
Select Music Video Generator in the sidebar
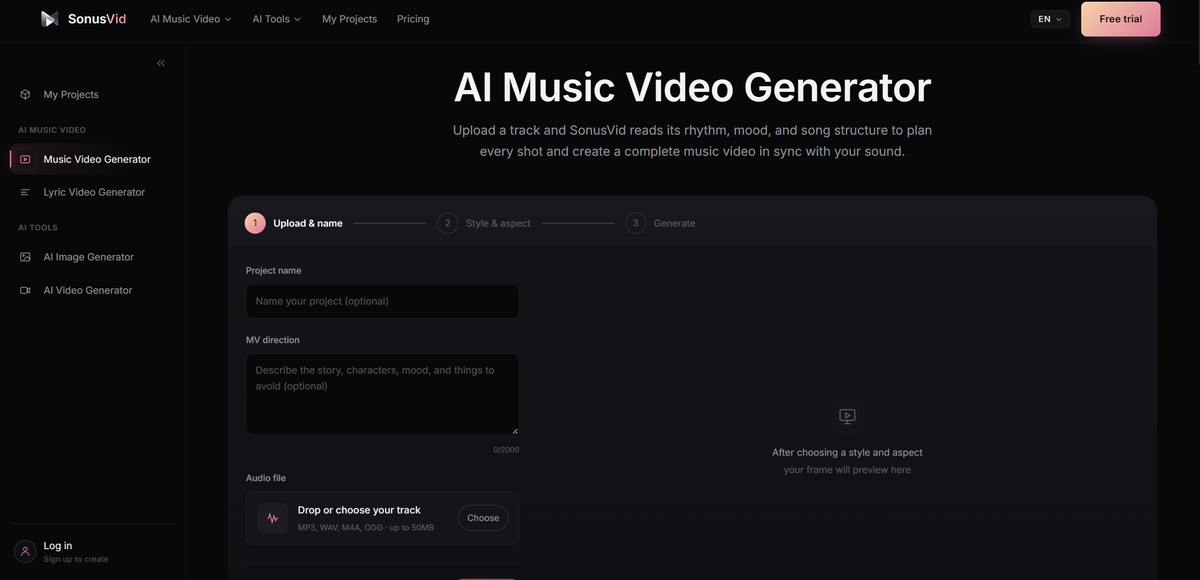click(93, 159)
